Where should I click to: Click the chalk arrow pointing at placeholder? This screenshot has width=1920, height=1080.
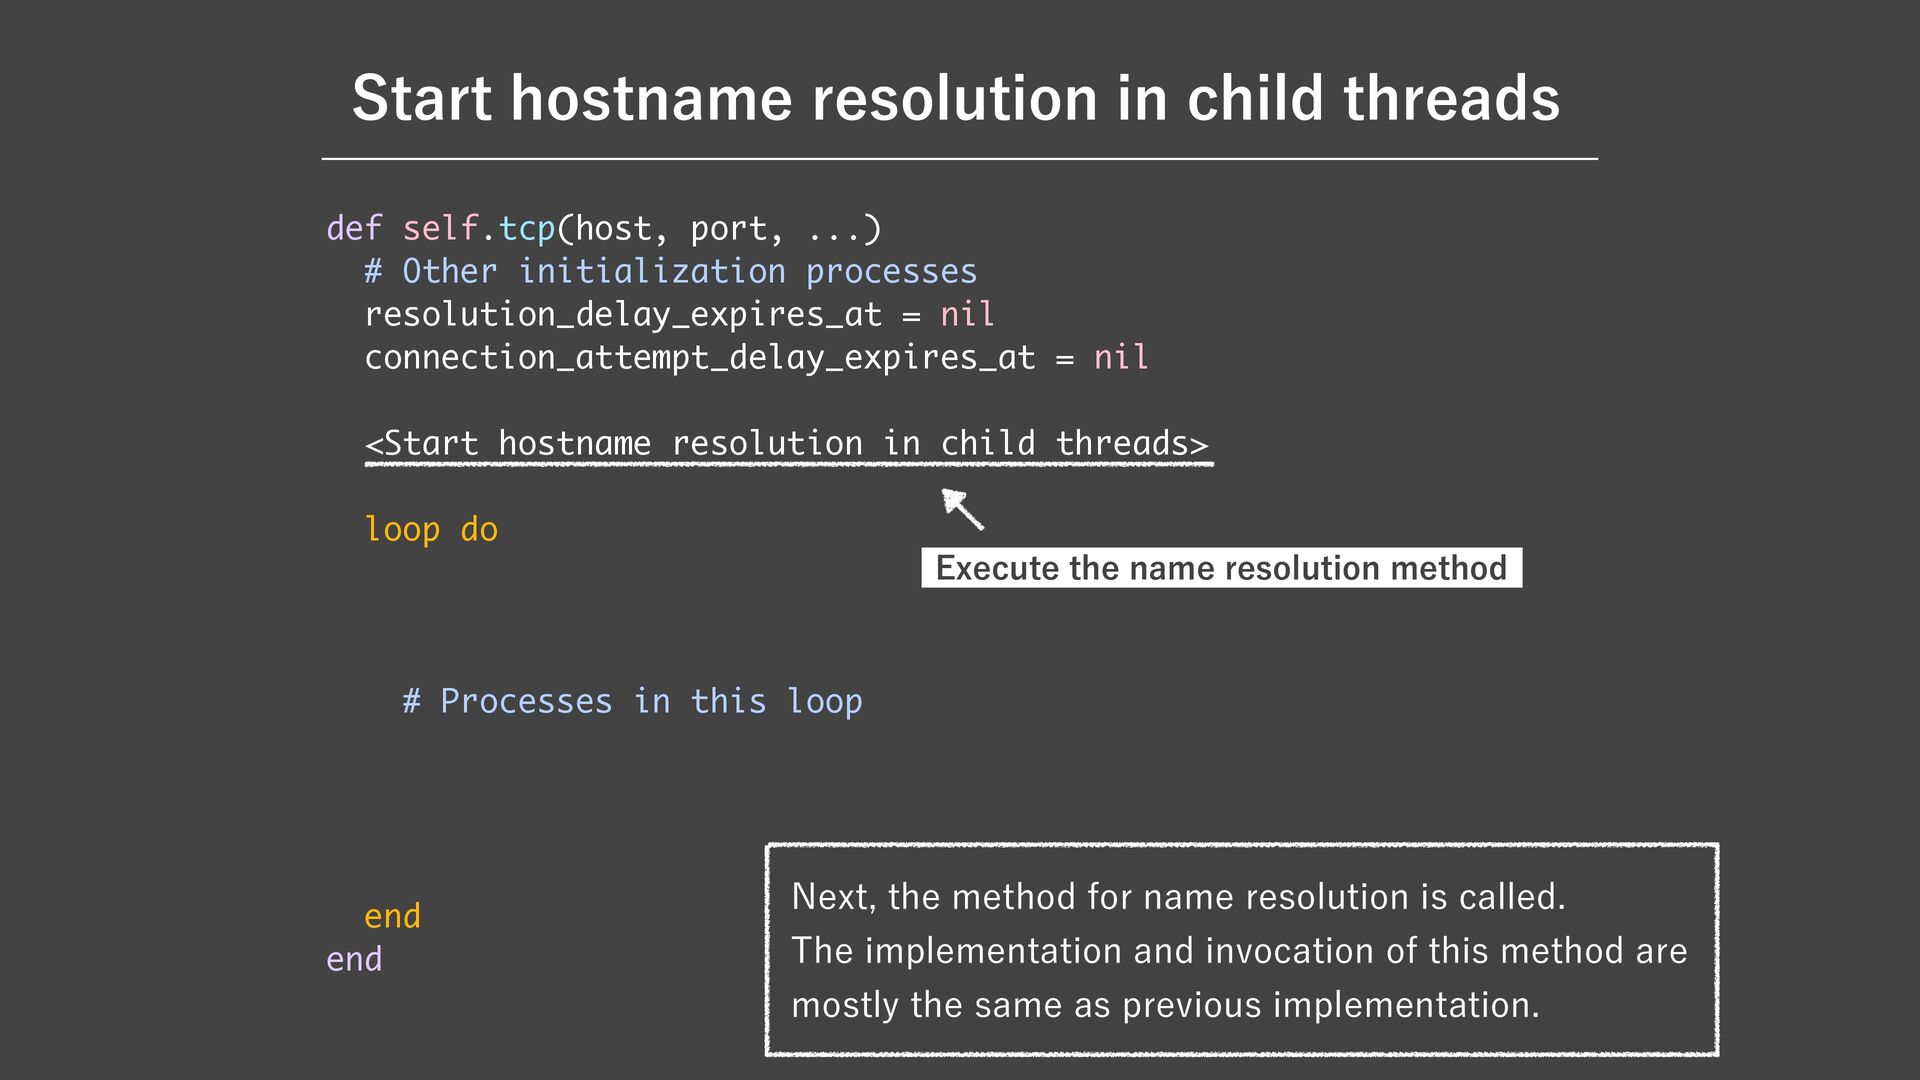(962, 509)
